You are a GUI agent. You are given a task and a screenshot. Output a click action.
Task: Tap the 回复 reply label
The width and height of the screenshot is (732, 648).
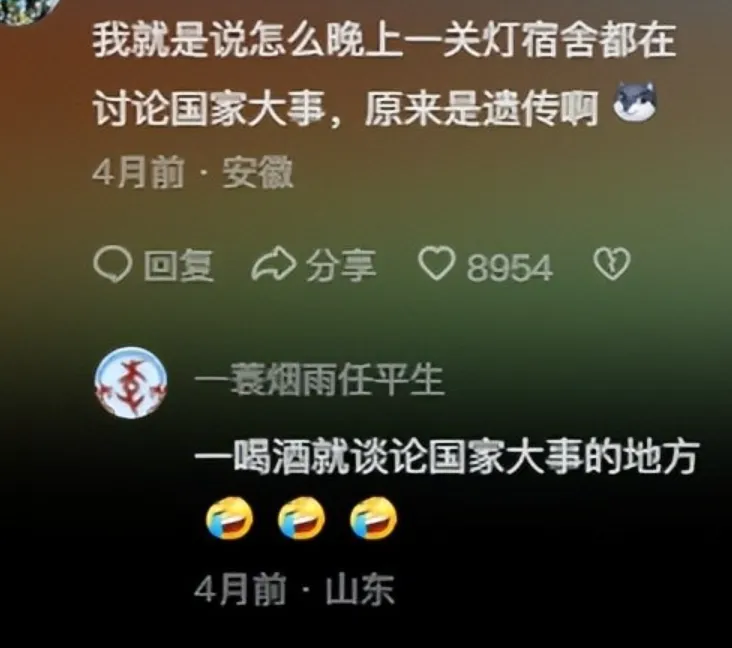pos(178,265)
